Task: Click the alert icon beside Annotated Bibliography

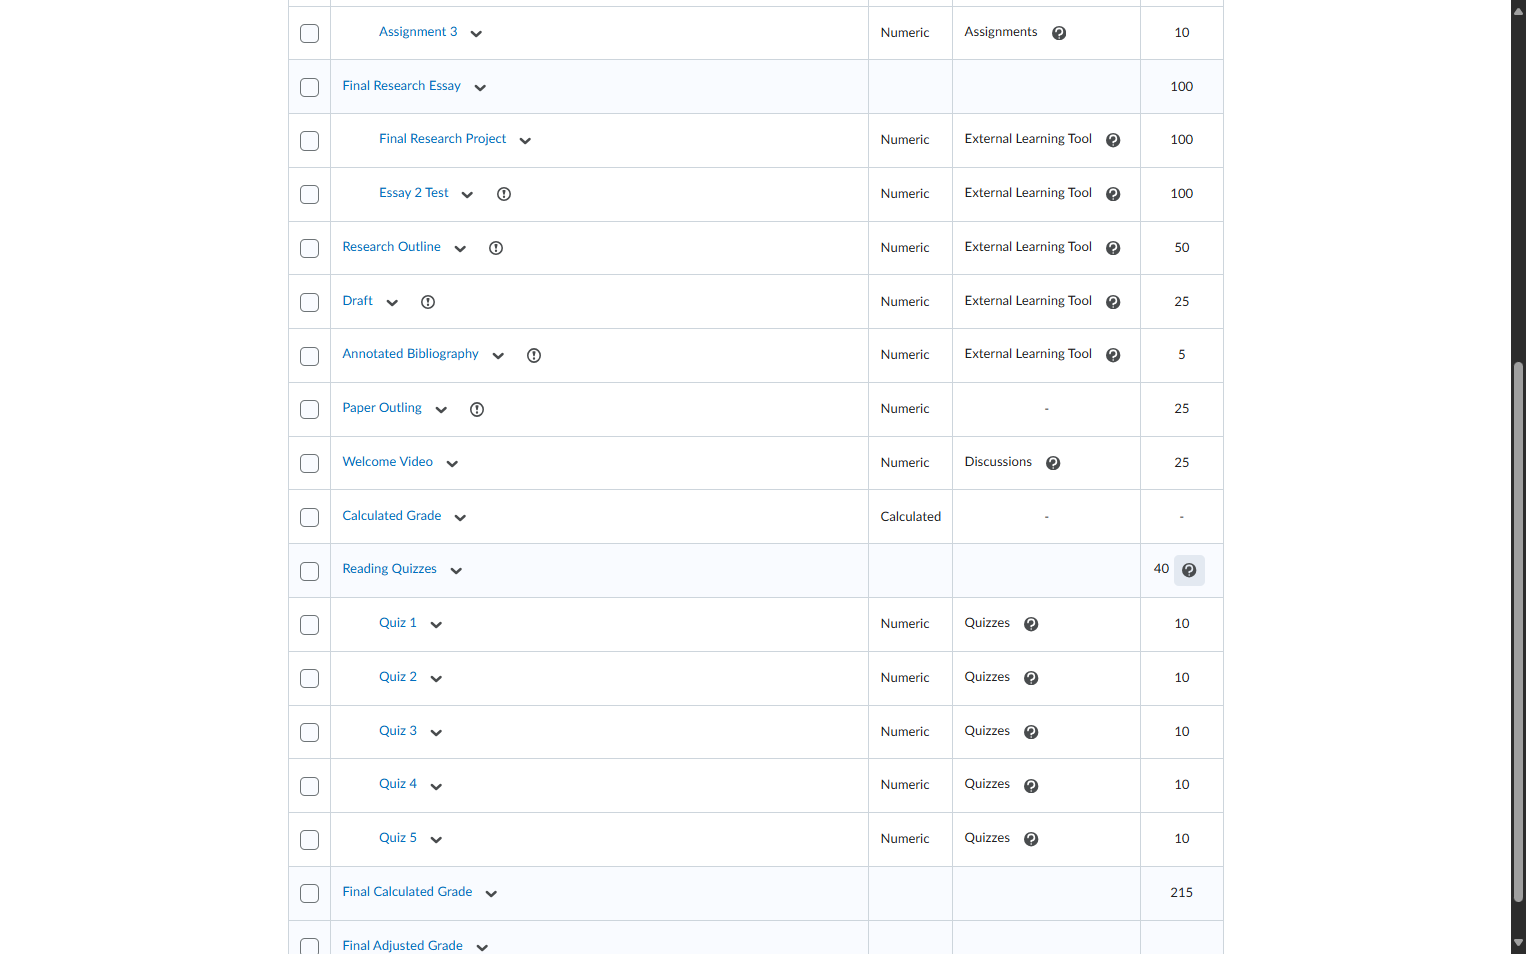Action: click(x=534, y=355)
